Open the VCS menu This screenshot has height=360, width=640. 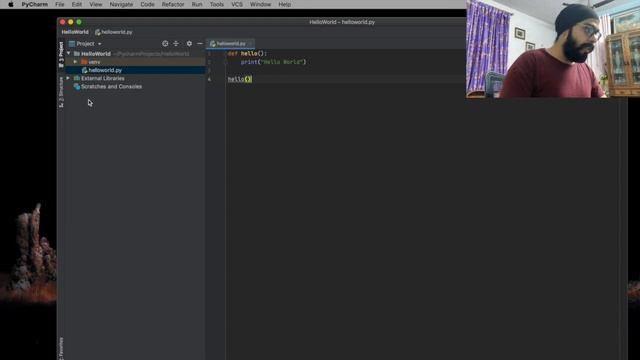click(237, 4)
